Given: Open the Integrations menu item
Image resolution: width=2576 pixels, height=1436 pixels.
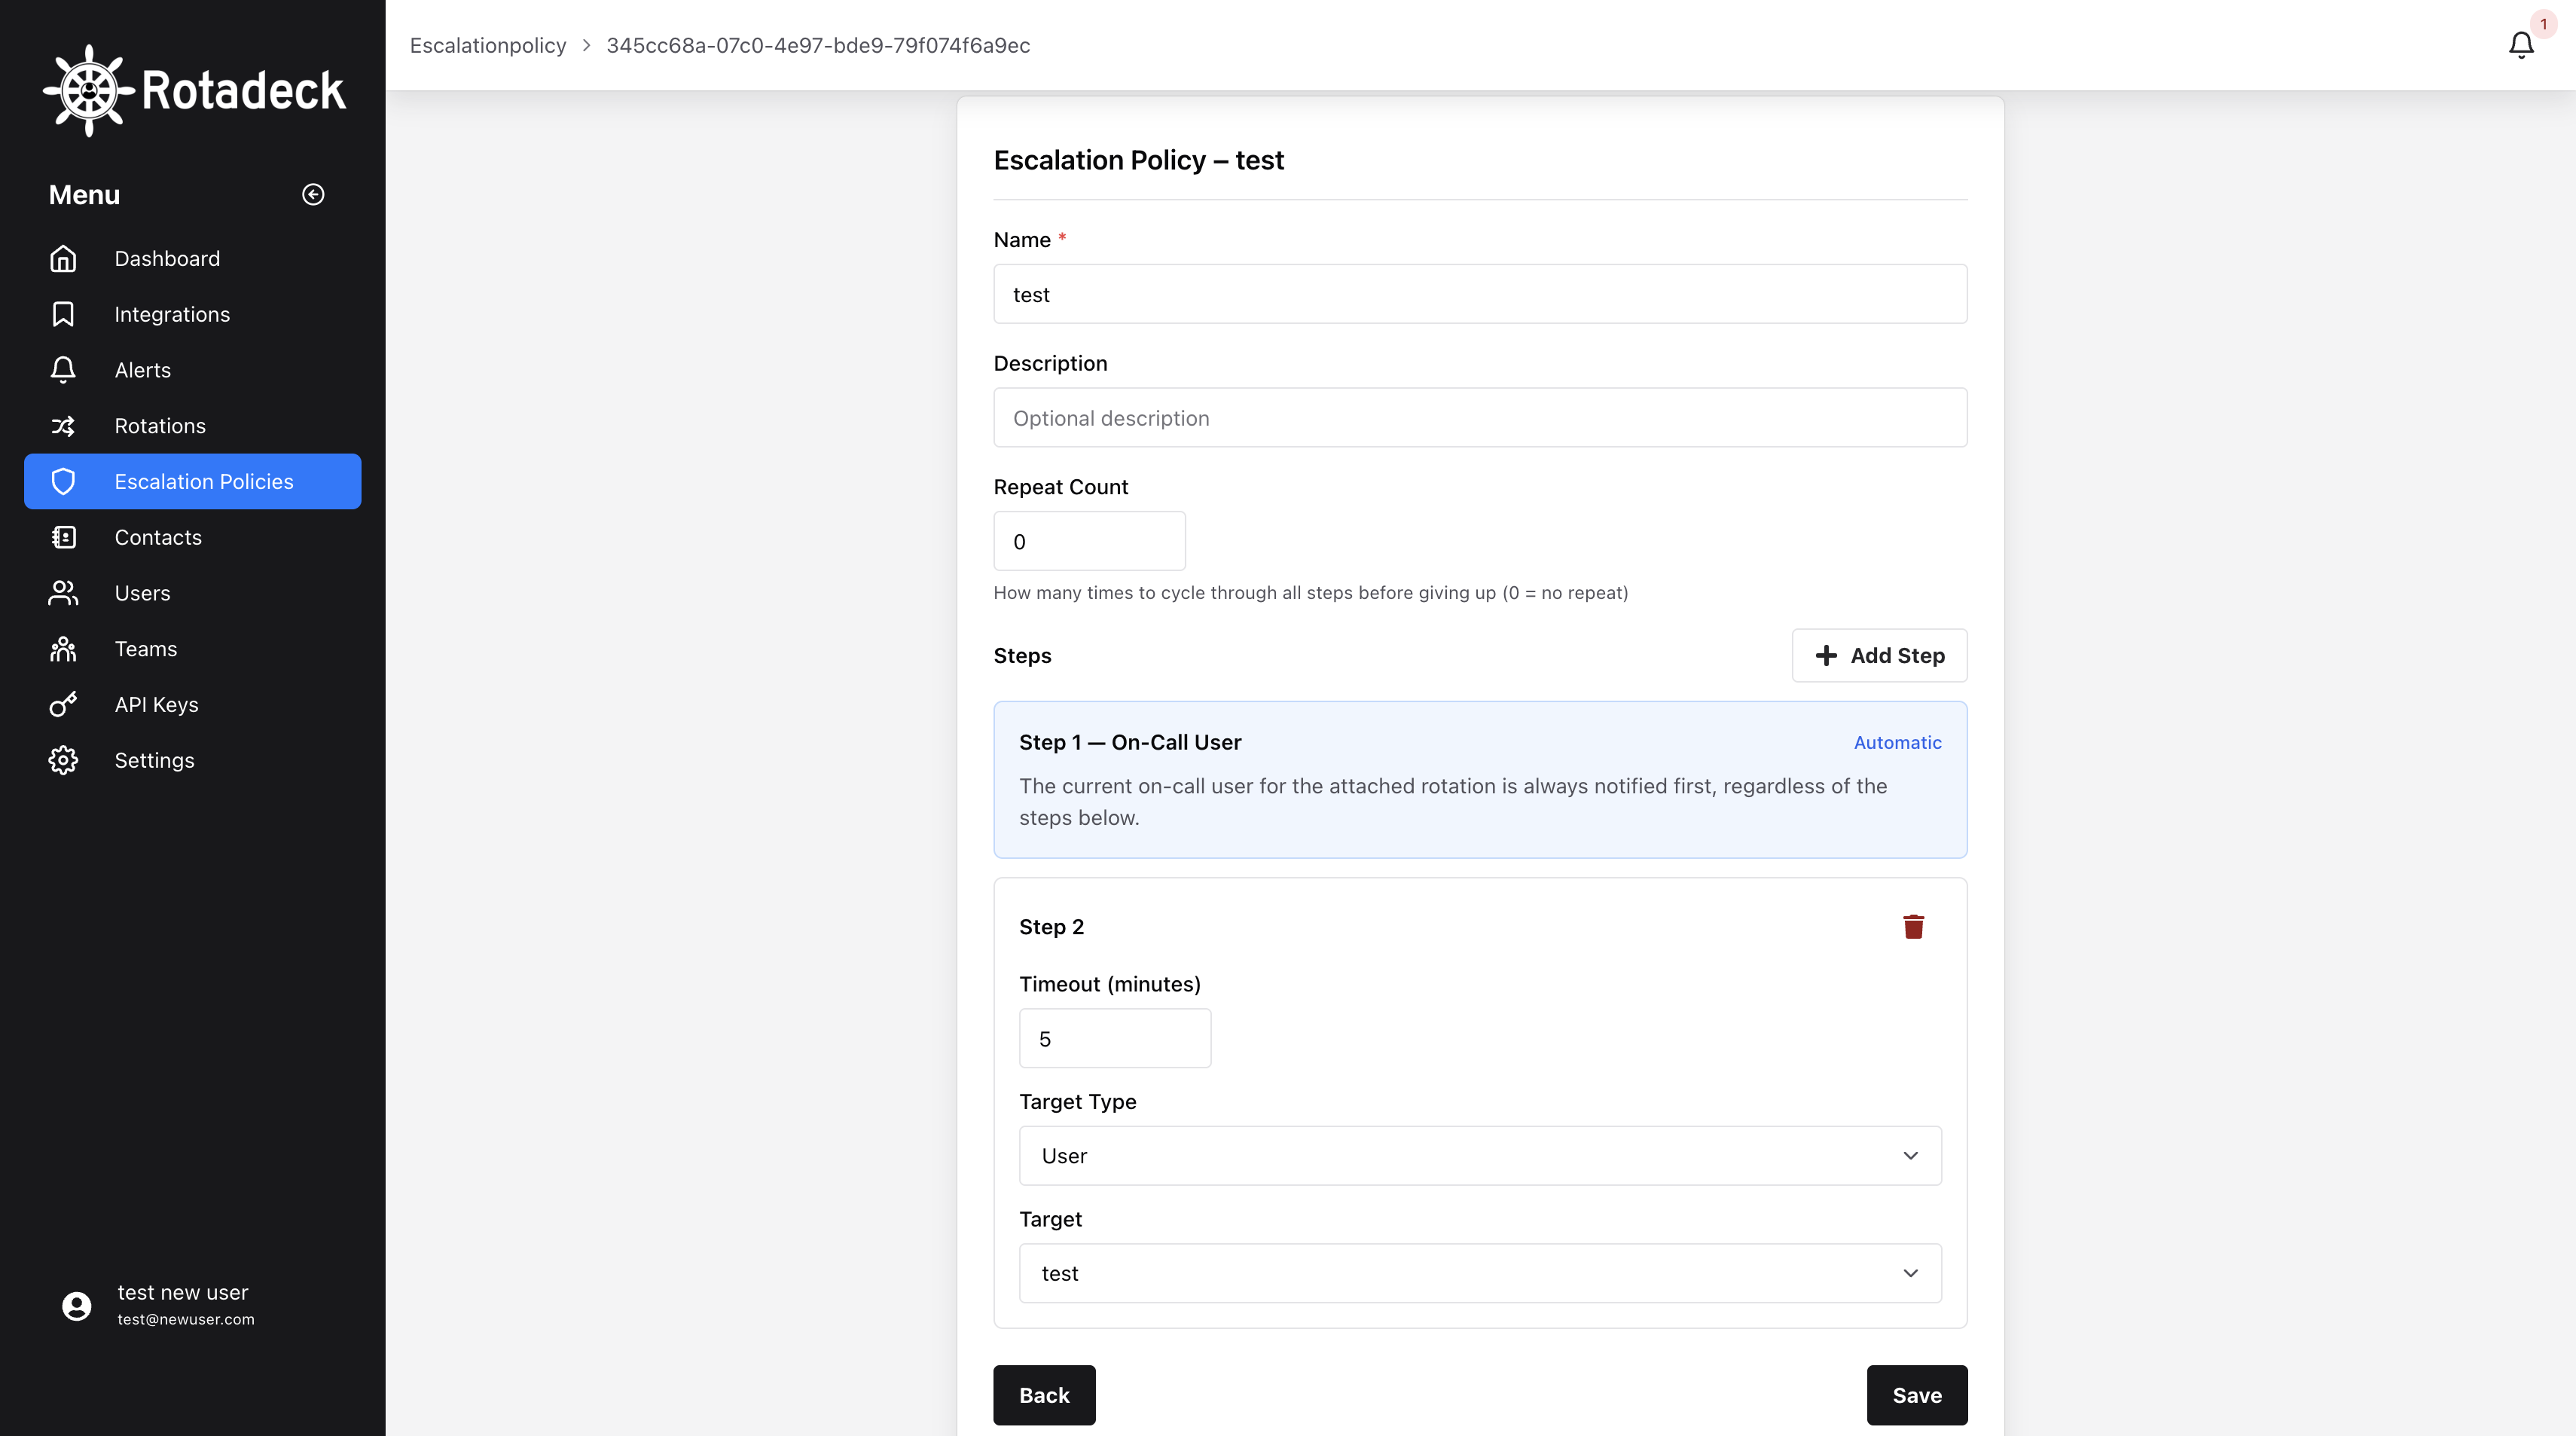Looking at the screenshot, I should tap(192, 314).
